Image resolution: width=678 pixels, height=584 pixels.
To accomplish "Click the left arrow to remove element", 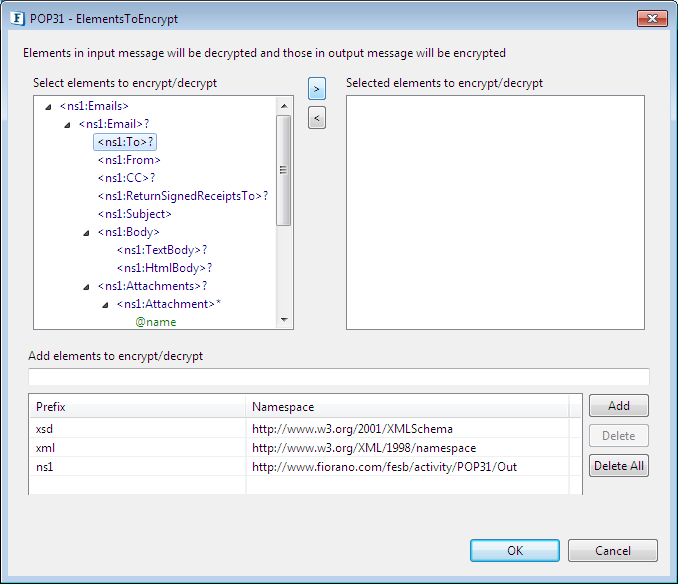I will [317, 120].
